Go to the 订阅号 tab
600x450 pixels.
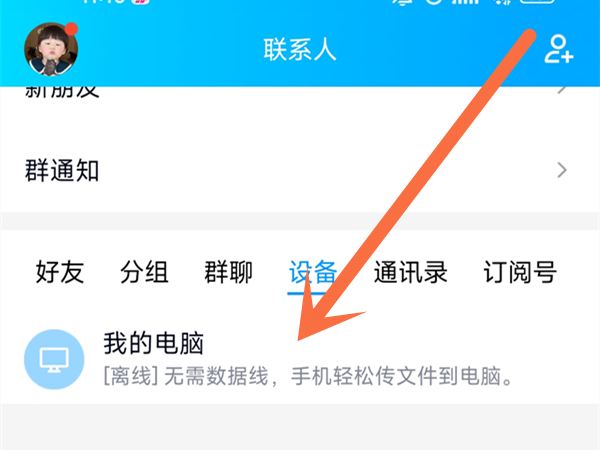click(x=520, y=272)
